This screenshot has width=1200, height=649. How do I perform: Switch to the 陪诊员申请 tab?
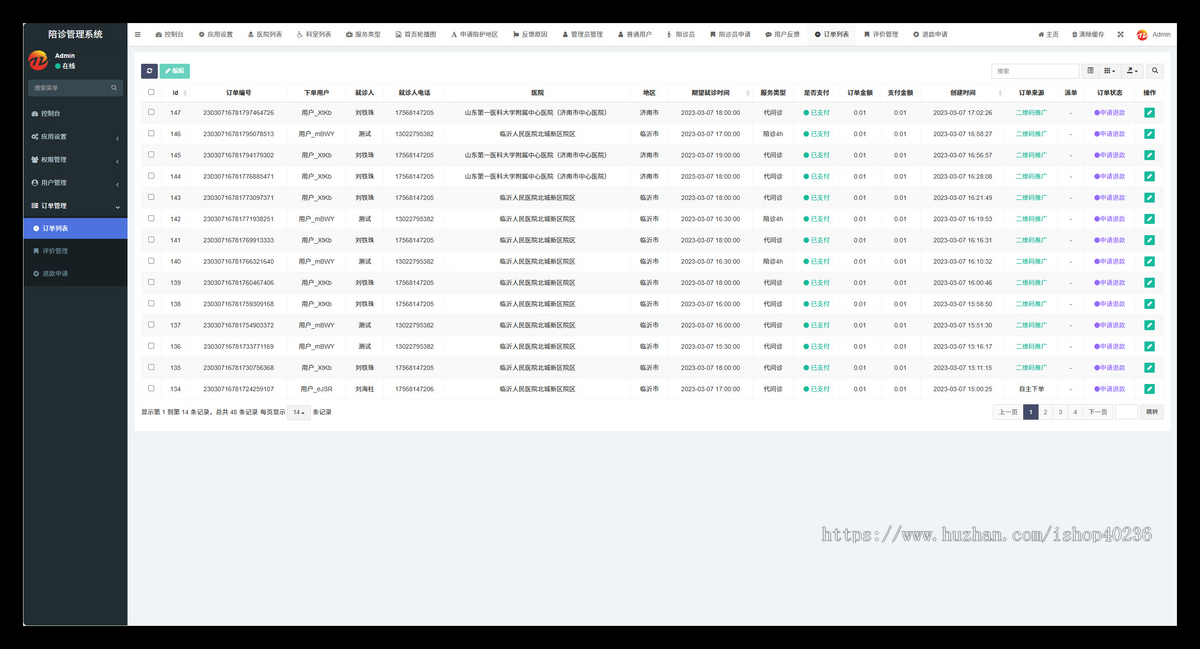(730, 34)
